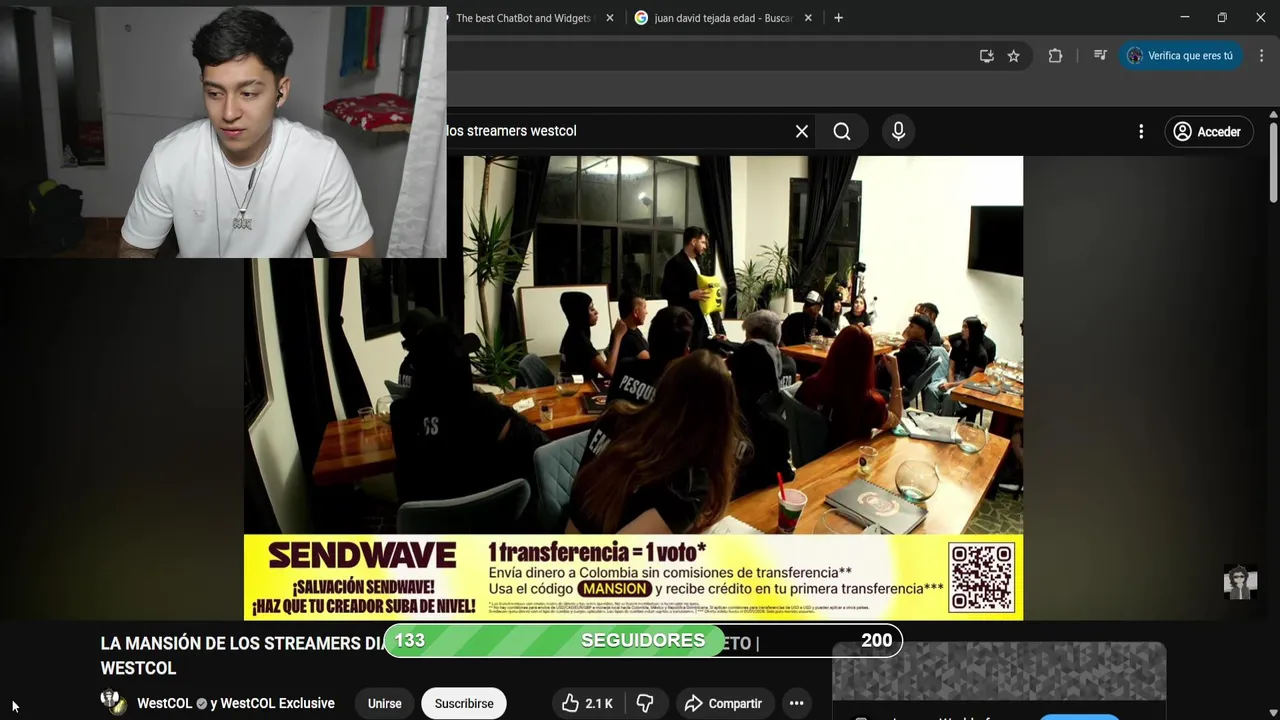The image size is (1280, 720).
Task: Open YouTube three-dot settings menu
Action: [1141, 131]
